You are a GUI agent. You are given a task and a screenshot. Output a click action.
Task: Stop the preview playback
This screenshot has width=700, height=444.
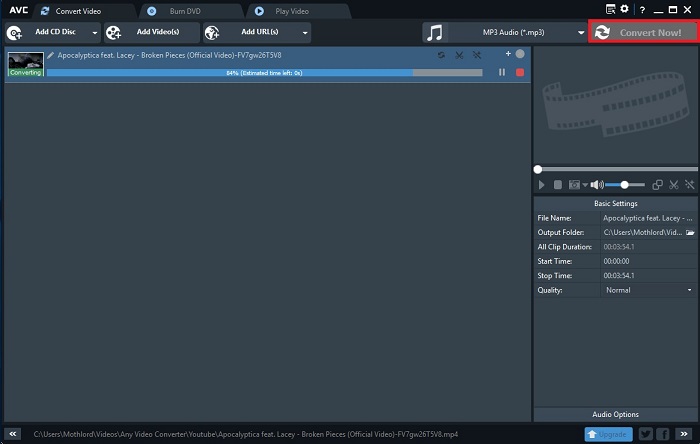pos(558,185)
